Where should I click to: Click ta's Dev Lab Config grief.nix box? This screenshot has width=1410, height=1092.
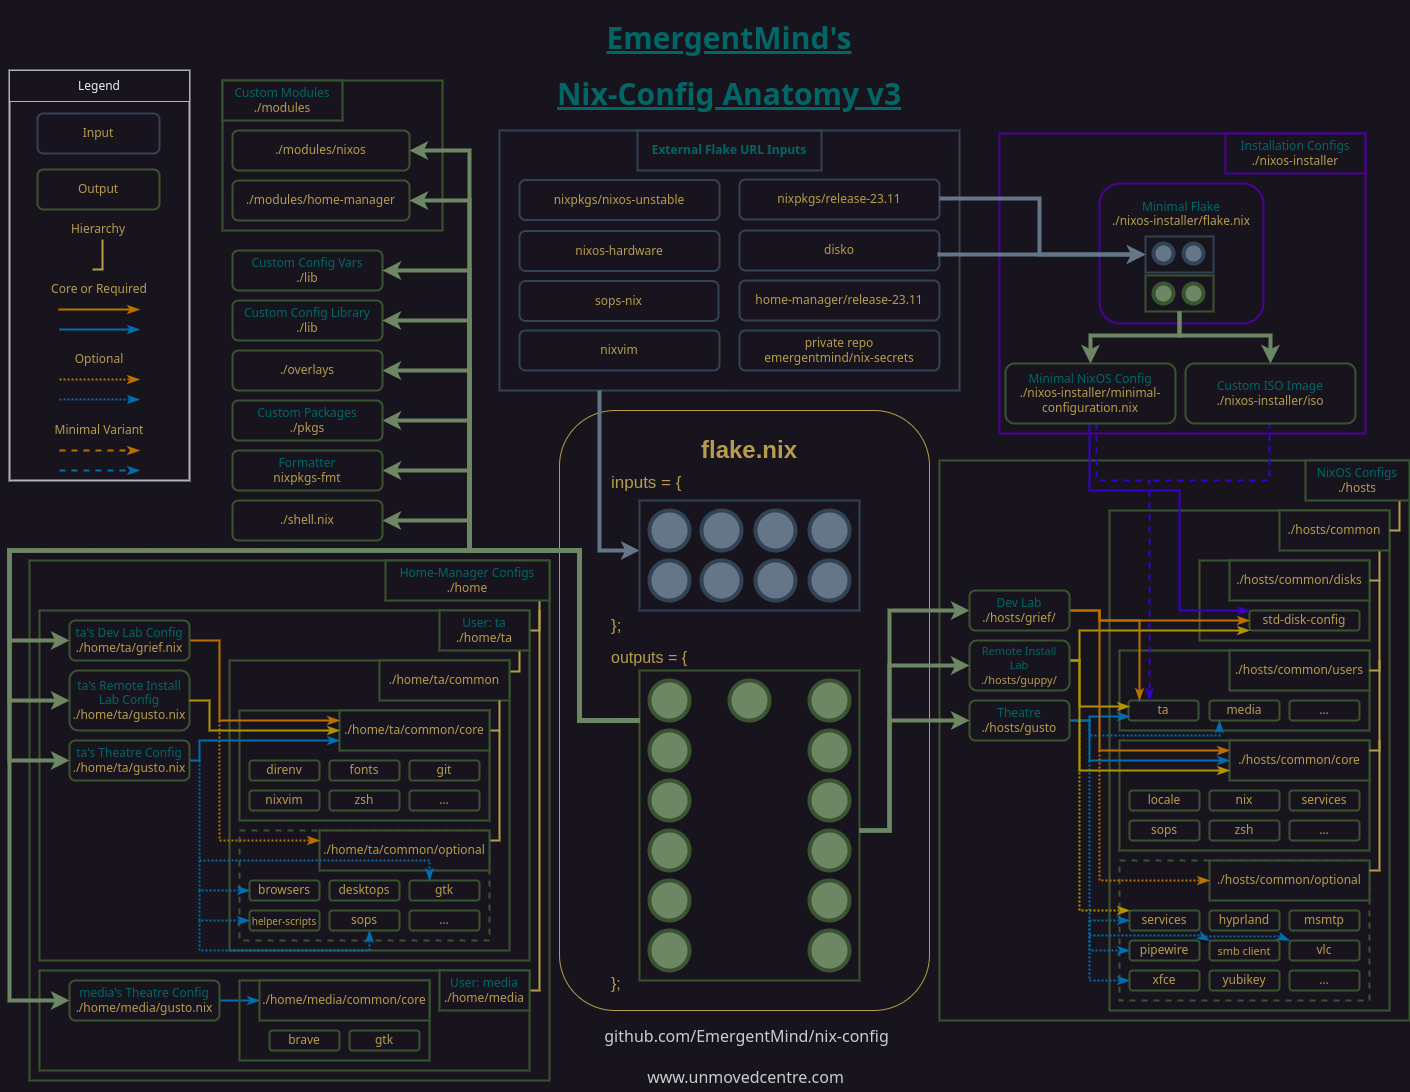point(129,640)
